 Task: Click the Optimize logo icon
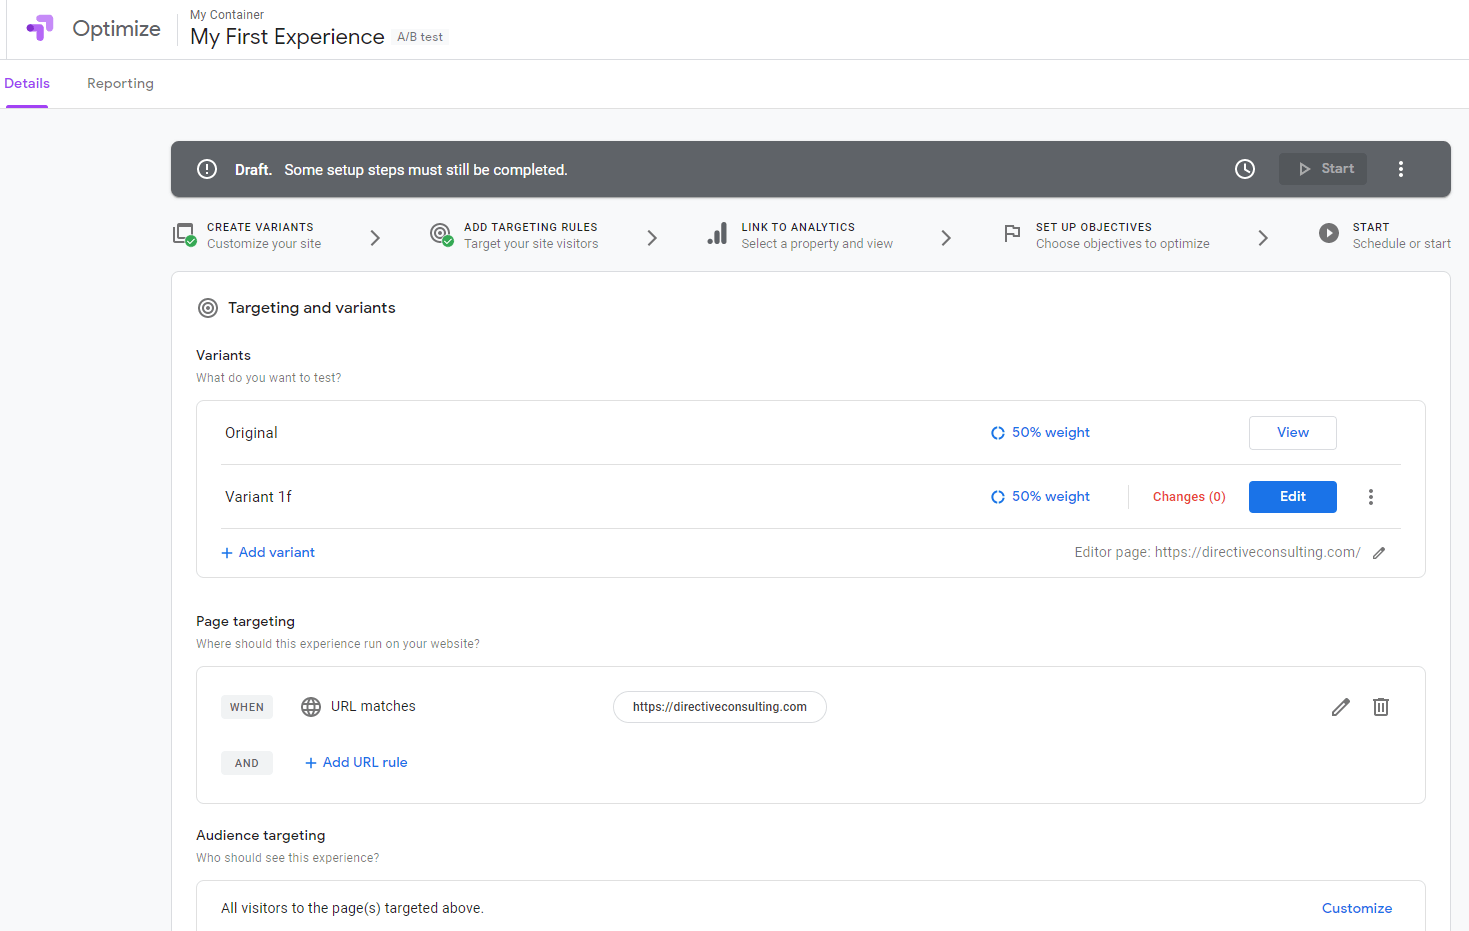click(x=40, y=28)
